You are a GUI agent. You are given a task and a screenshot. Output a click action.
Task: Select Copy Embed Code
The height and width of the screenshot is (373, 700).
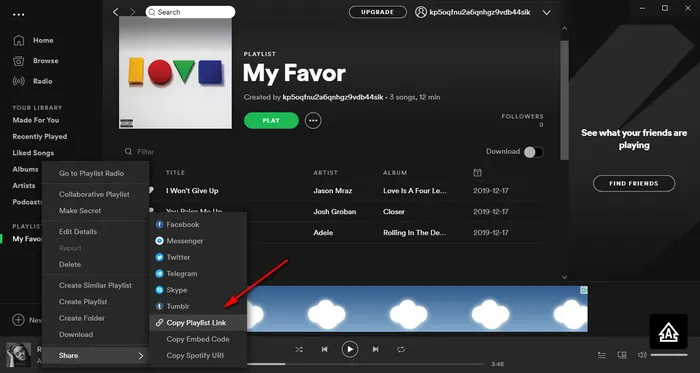(198, 339)
